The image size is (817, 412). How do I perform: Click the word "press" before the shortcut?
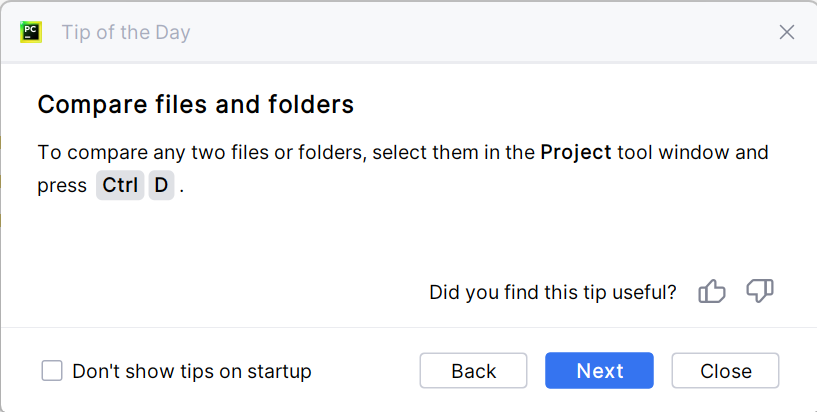click(x=62, y=186)
